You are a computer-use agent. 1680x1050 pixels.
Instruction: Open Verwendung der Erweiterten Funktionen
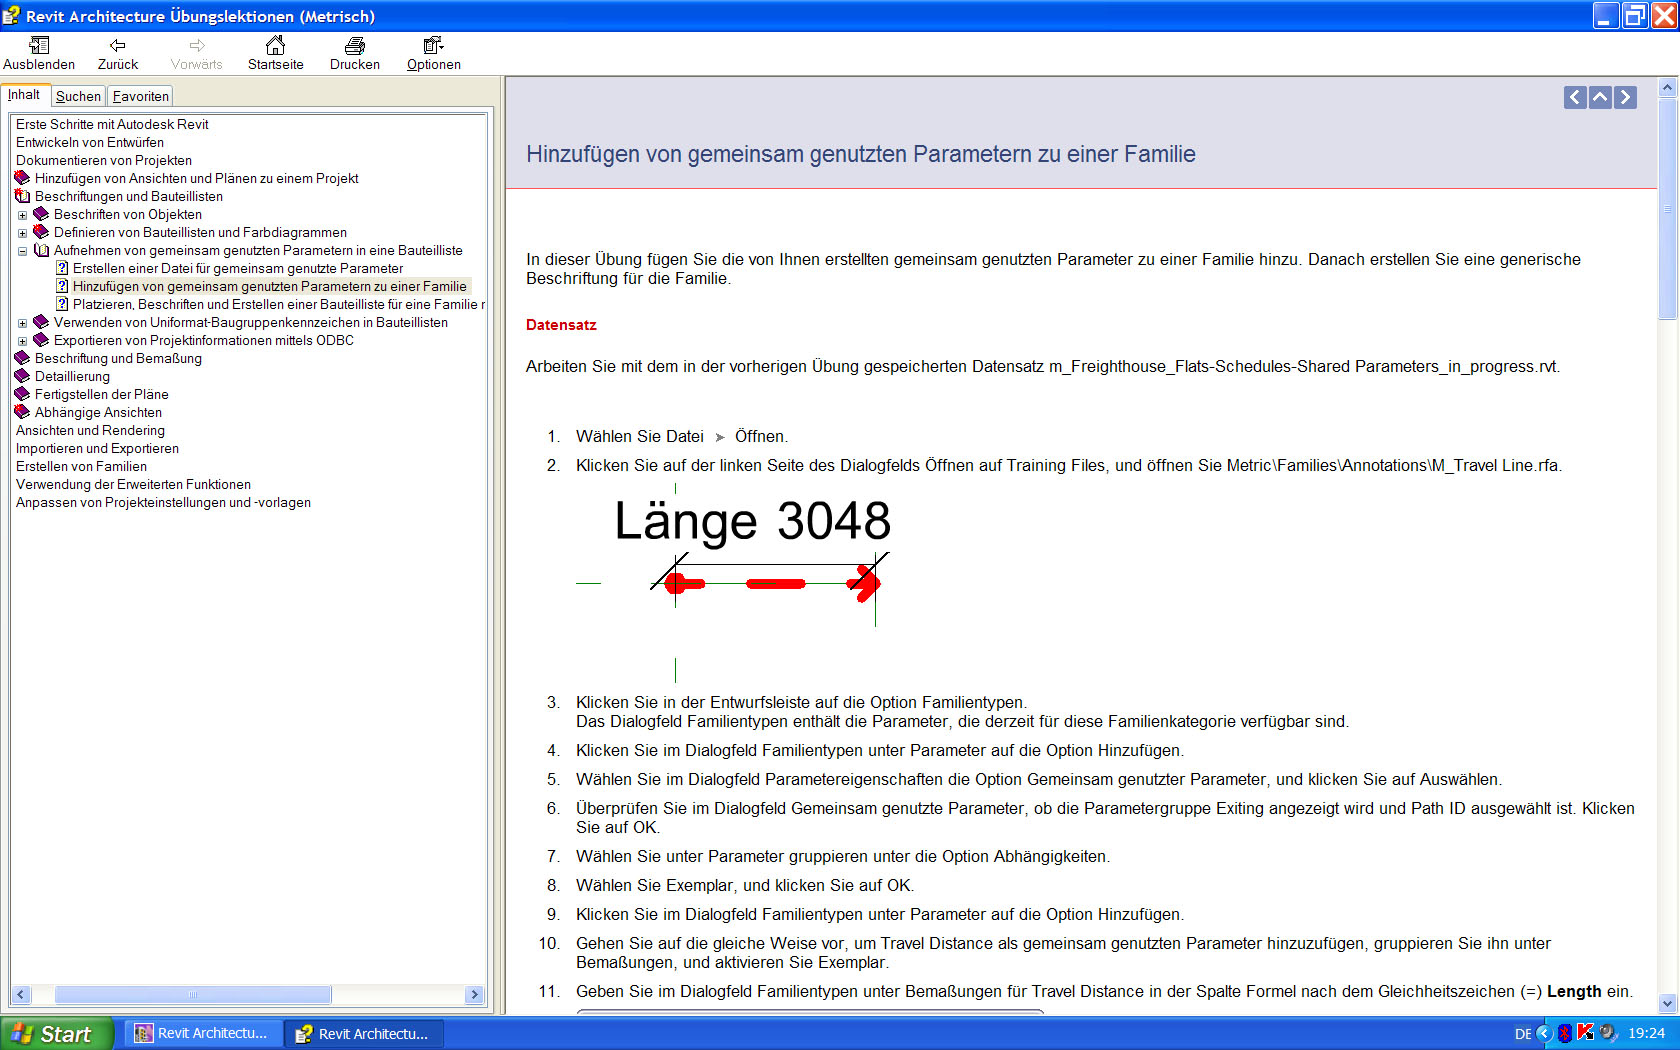point(133,484)
